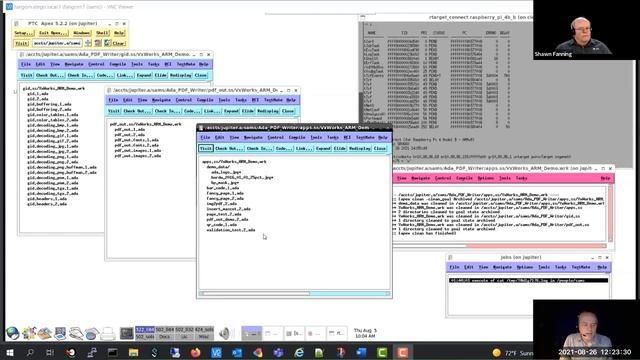Open the Windows menu in PTC Apex
This screenshot has width=640, height=360.
coord(82,33)
